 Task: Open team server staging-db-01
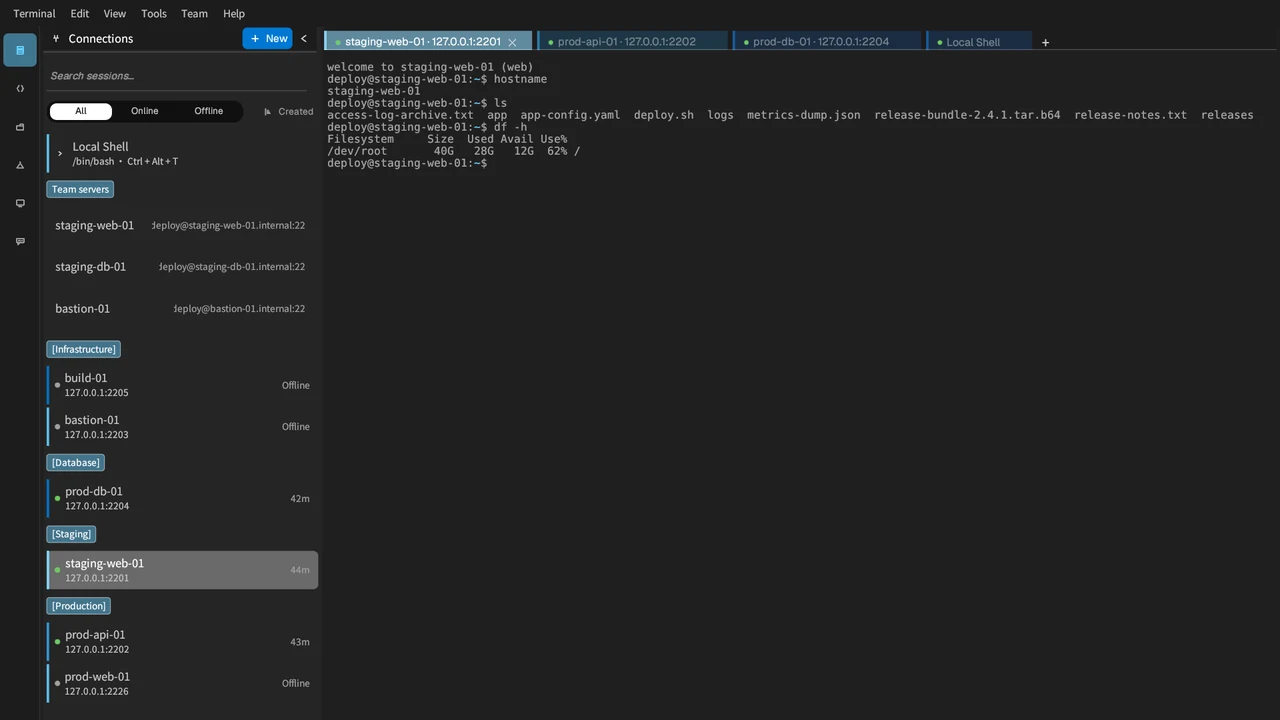click(180, 267)
